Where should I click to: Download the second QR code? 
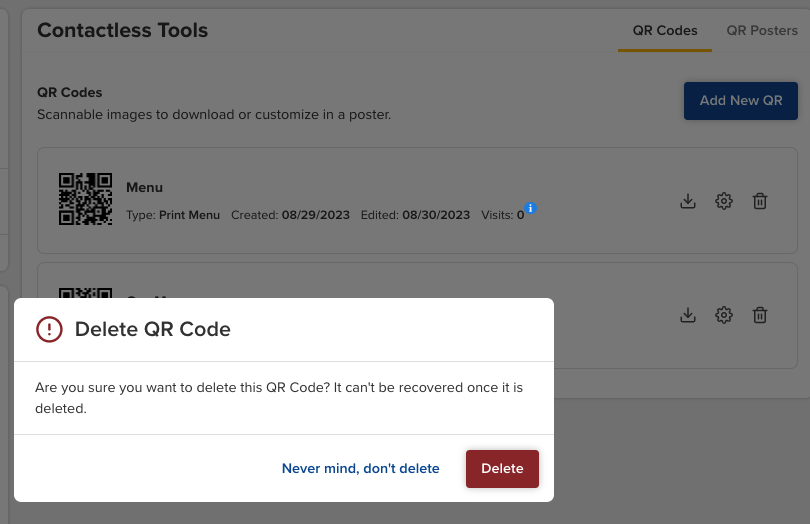pyautogui.click(x=688, y=315)
